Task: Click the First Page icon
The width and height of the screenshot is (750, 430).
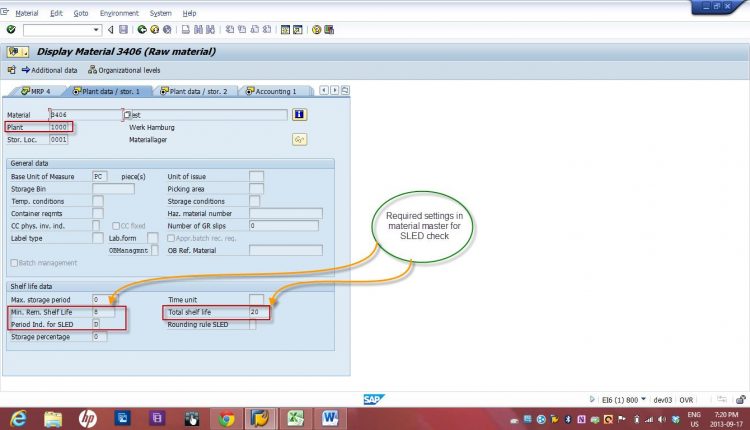Action: [x=230, y=30]
